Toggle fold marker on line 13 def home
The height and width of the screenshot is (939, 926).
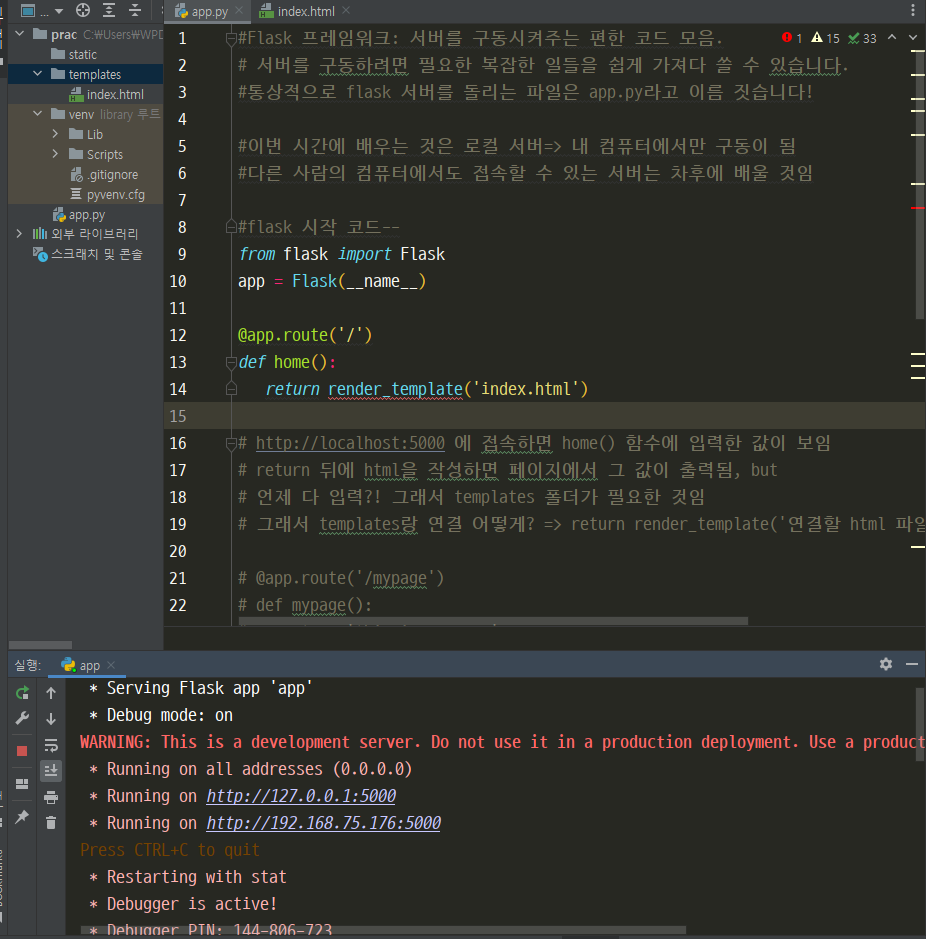pos(231,362)
